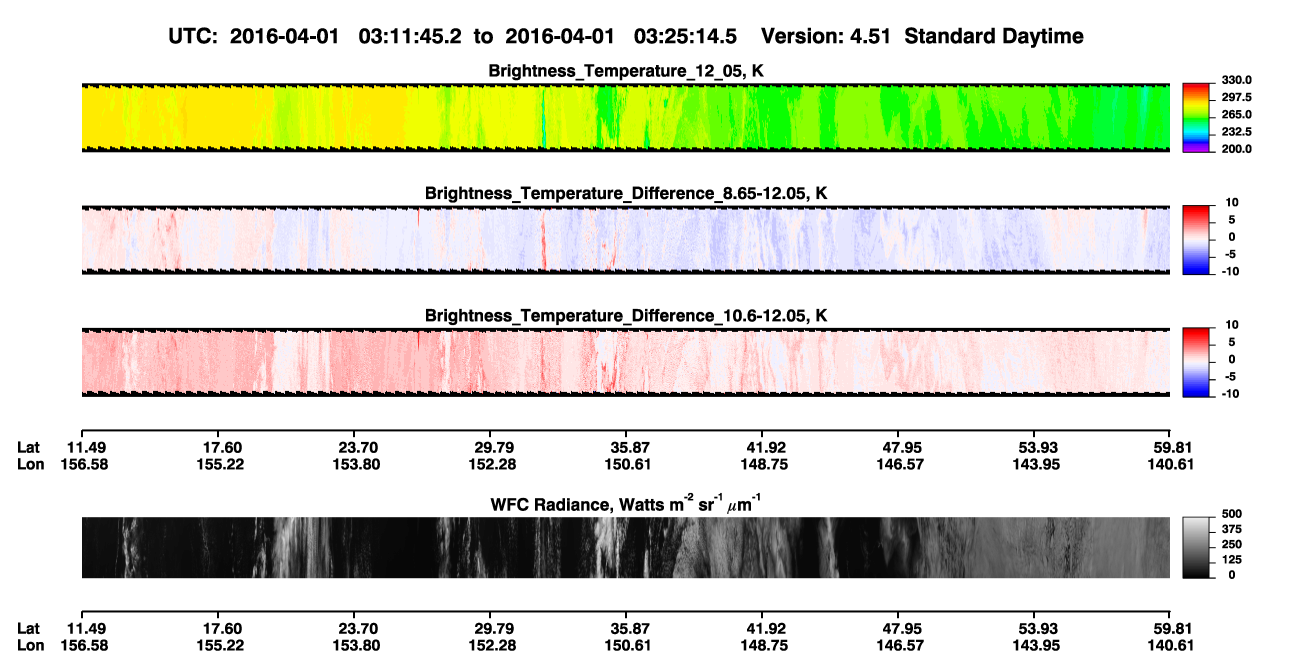The height and width of the screenshot is (667, 1300).
Task: Click the Brightness_Temperature_Difference_8.65-12.05 title
Action: click(626, 193)
